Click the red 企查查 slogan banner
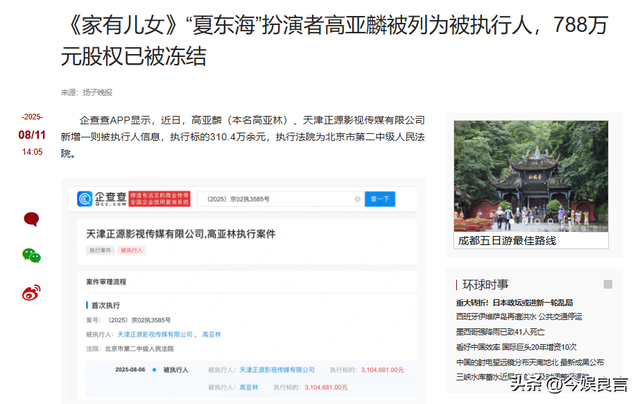 [x=160, y=199]
